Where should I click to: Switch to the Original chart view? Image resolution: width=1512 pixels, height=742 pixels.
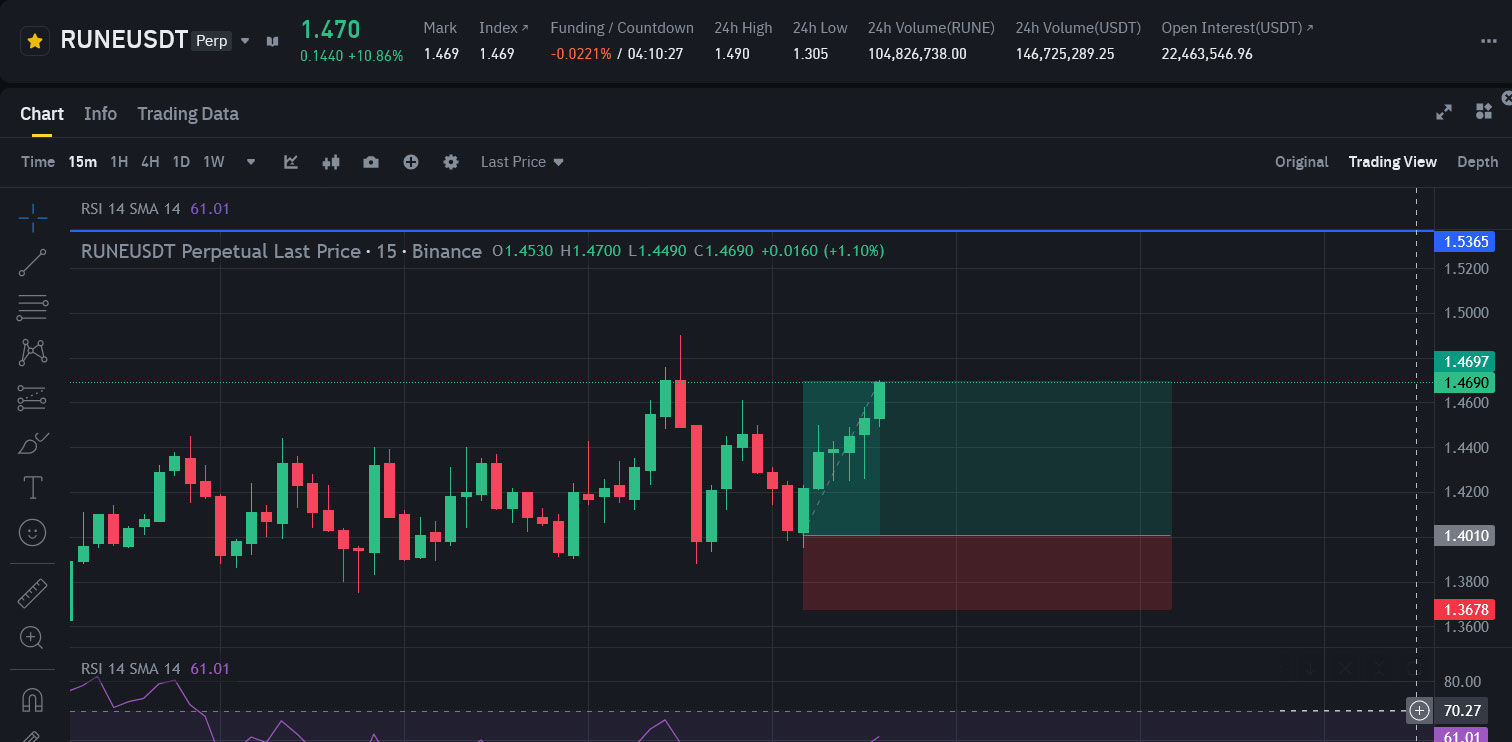coord(1301,162)
